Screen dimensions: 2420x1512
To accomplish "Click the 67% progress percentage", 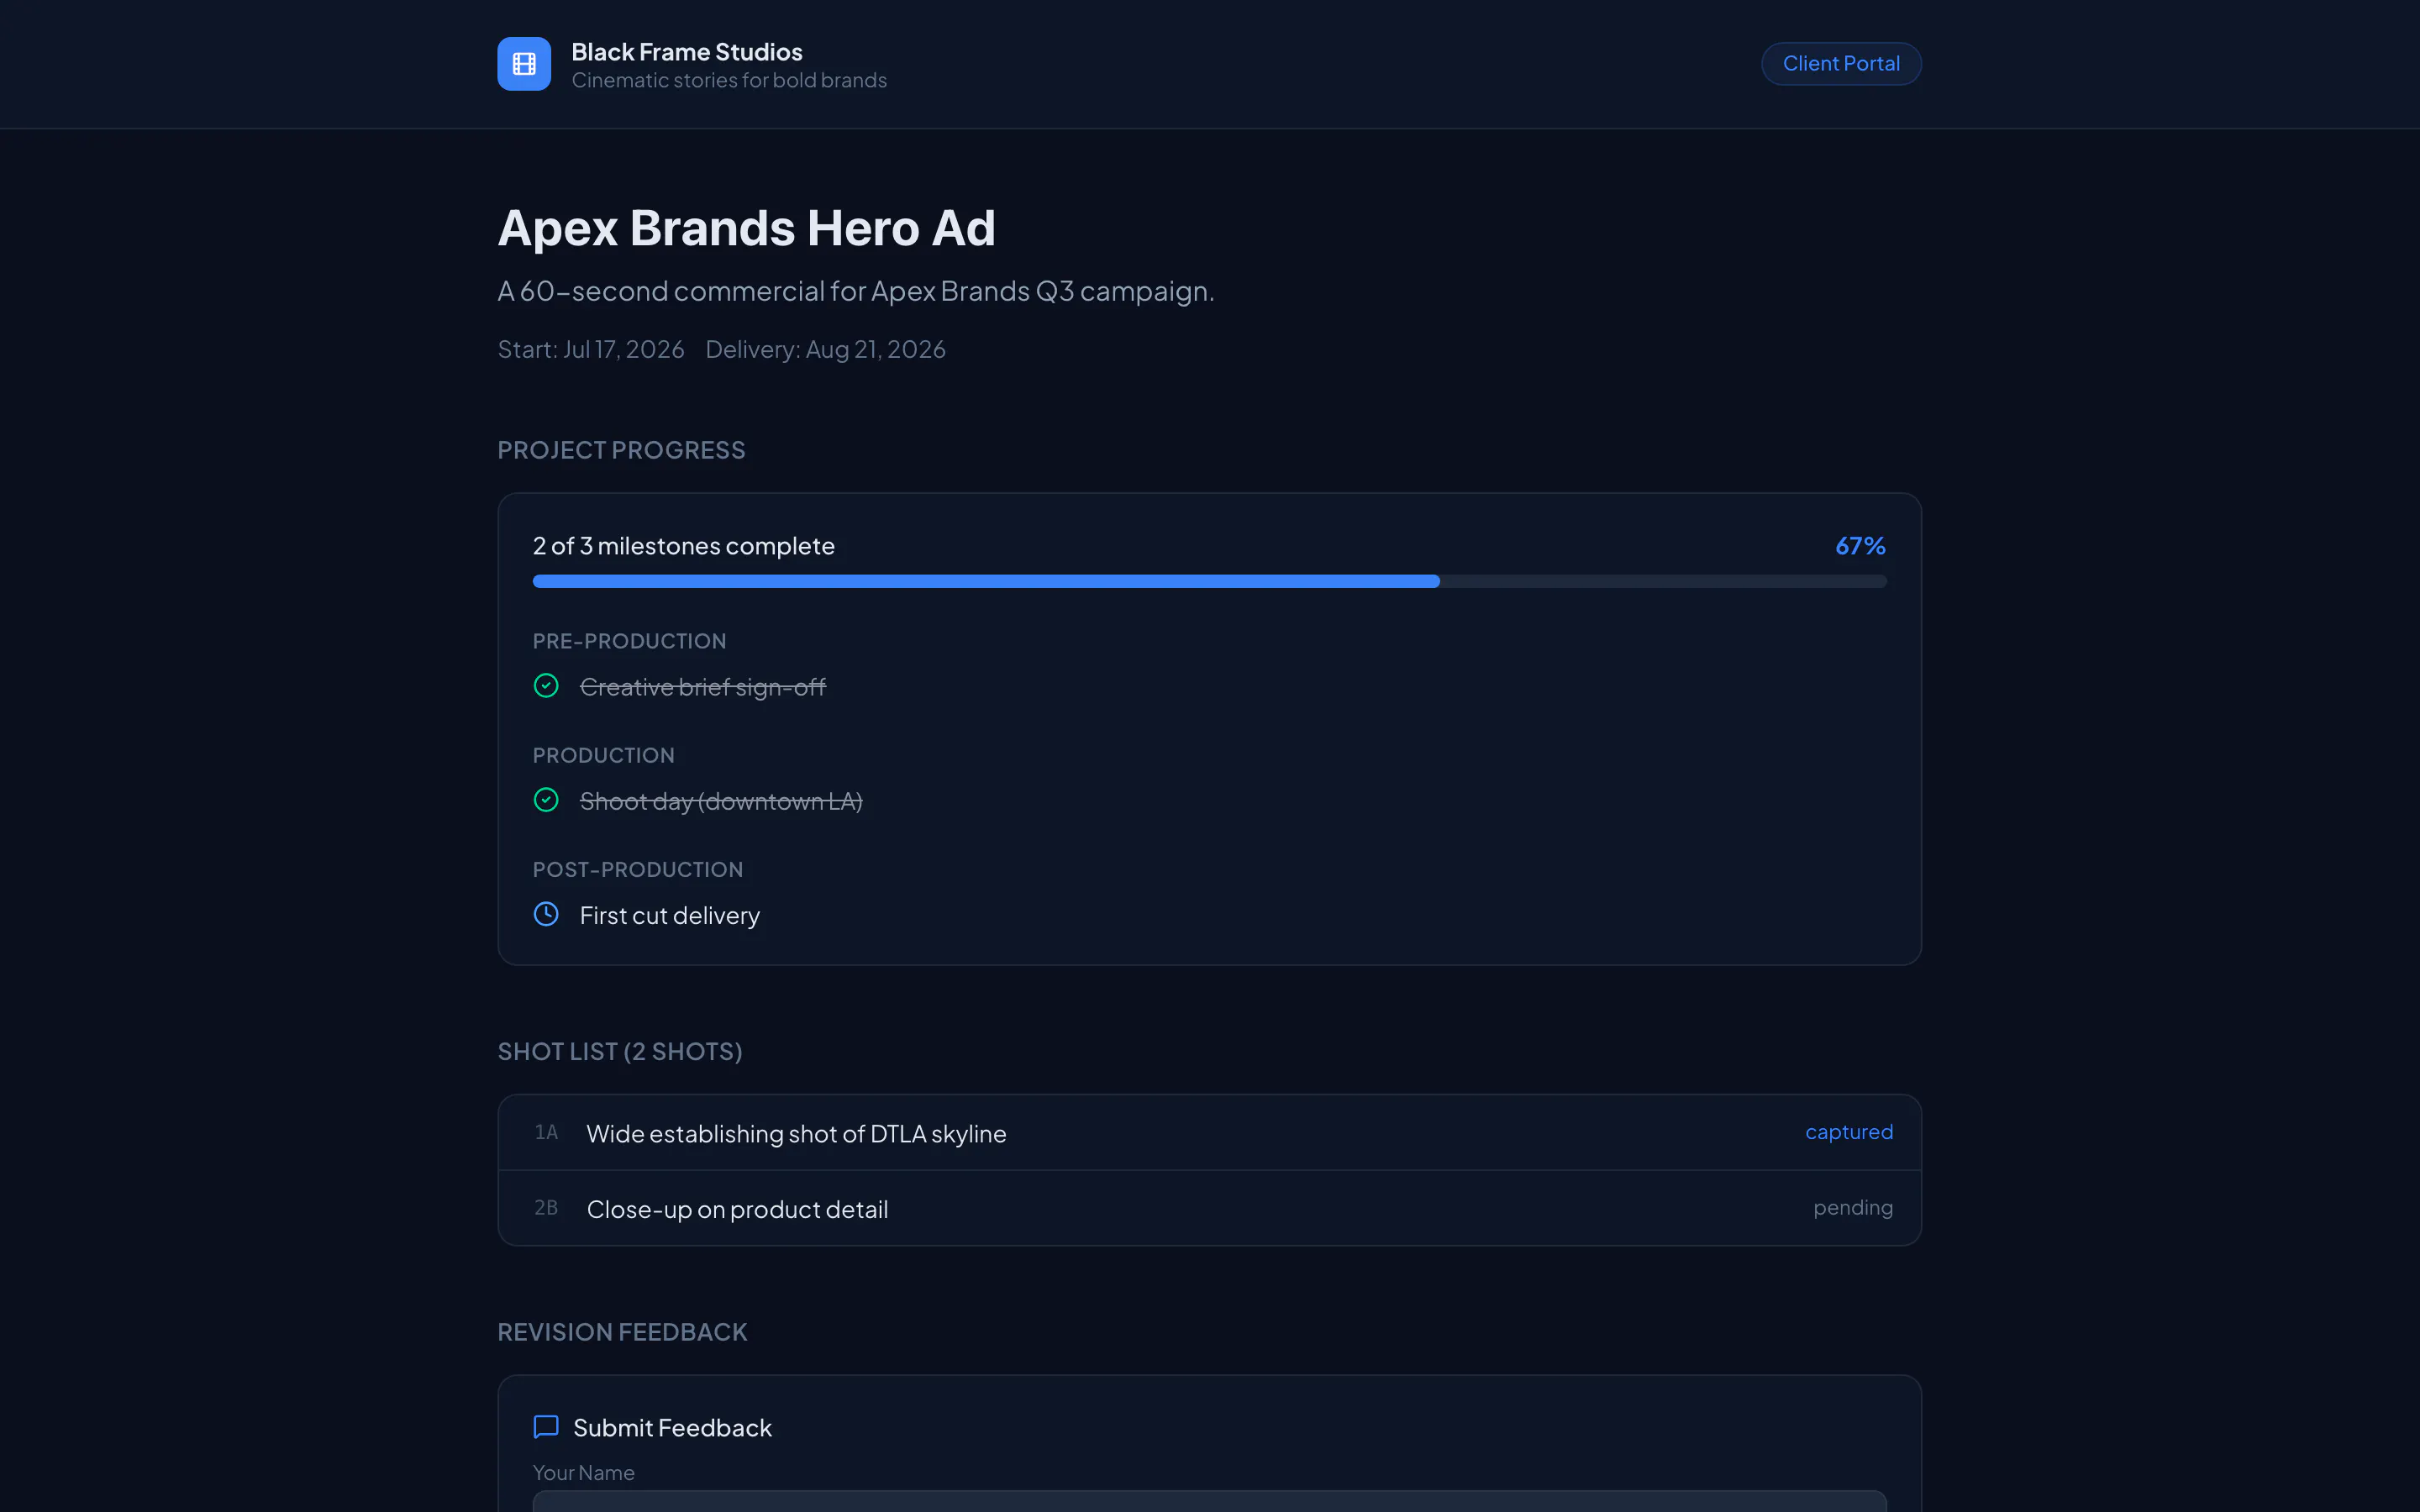I will 1861,546.
